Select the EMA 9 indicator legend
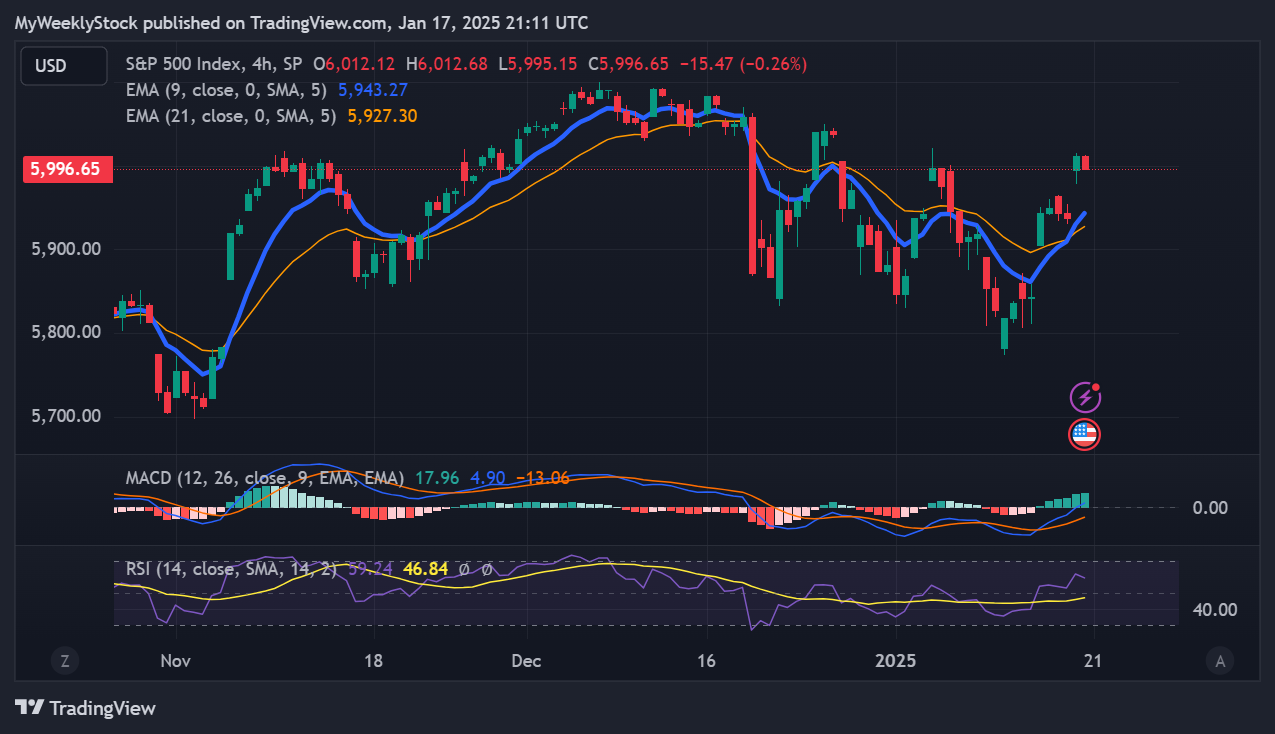Viewport: 1275px width, 734px height. [x=229, y=90]
